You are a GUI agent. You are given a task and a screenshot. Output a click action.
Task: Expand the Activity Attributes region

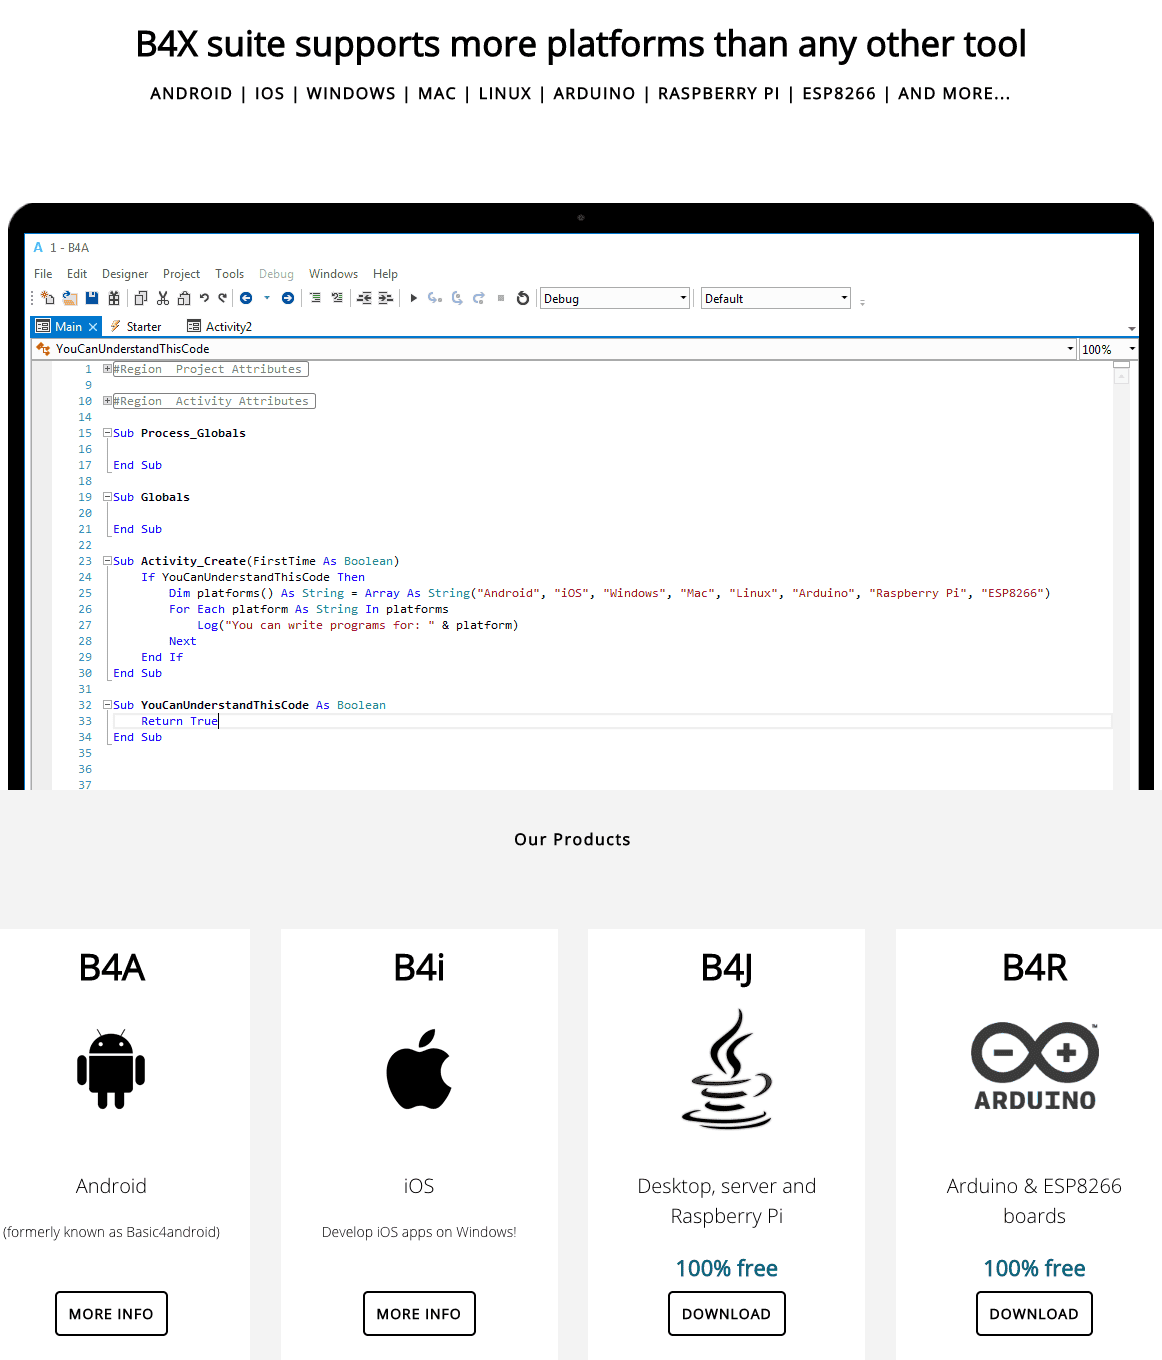107,401
